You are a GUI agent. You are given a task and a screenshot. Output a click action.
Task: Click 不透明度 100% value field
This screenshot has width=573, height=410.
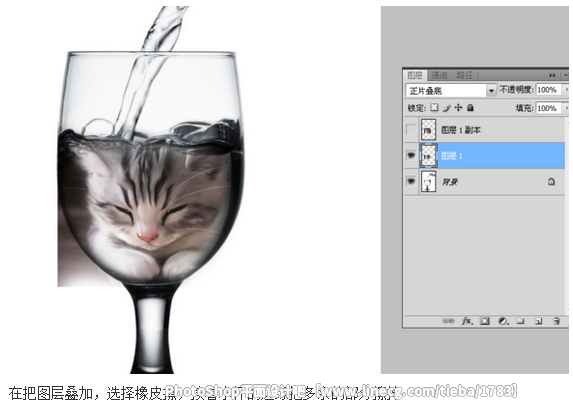coord(549,90)
